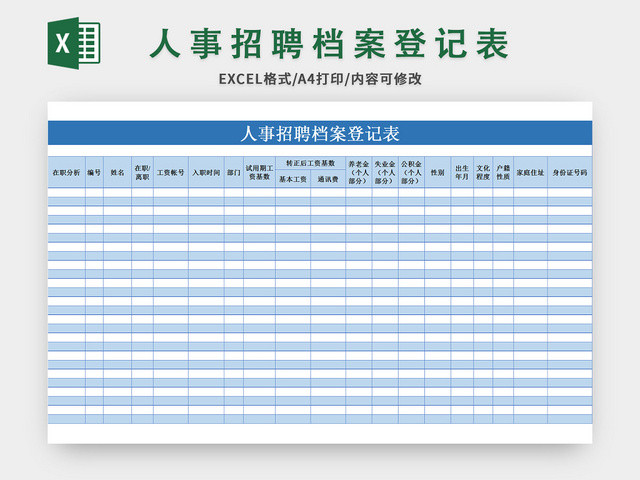
Task: Select the 身份证号码 header cell
Action: 570,172
